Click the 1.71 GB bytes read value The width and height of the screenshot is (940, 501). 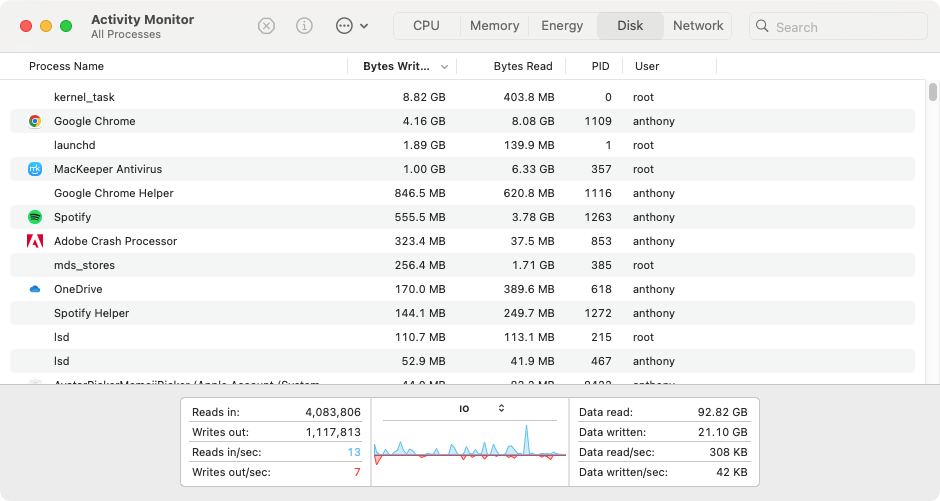533,265
